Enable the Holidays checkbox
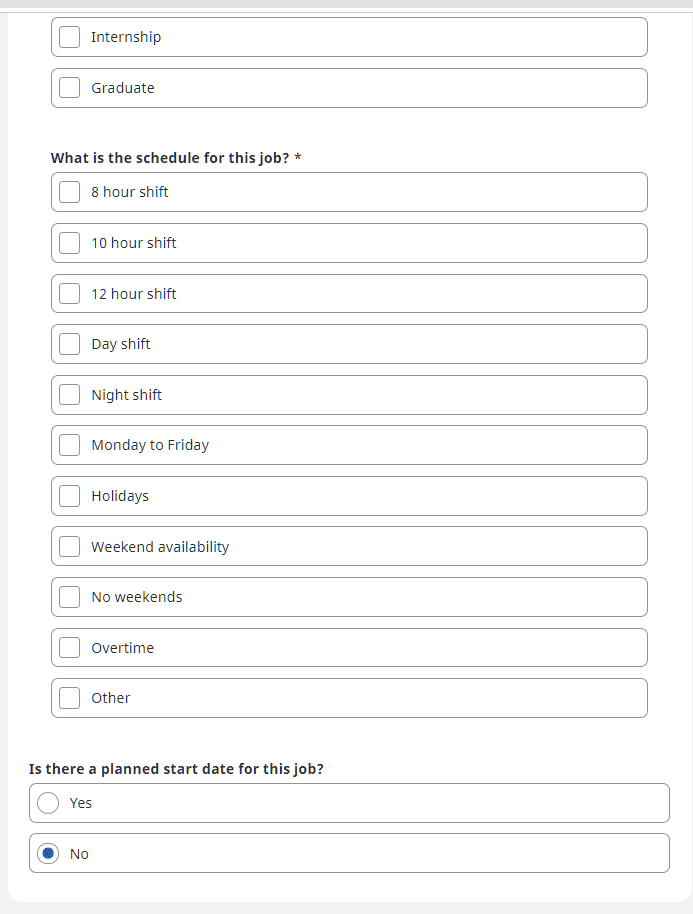693x914 pixels. tap(69, 496)
